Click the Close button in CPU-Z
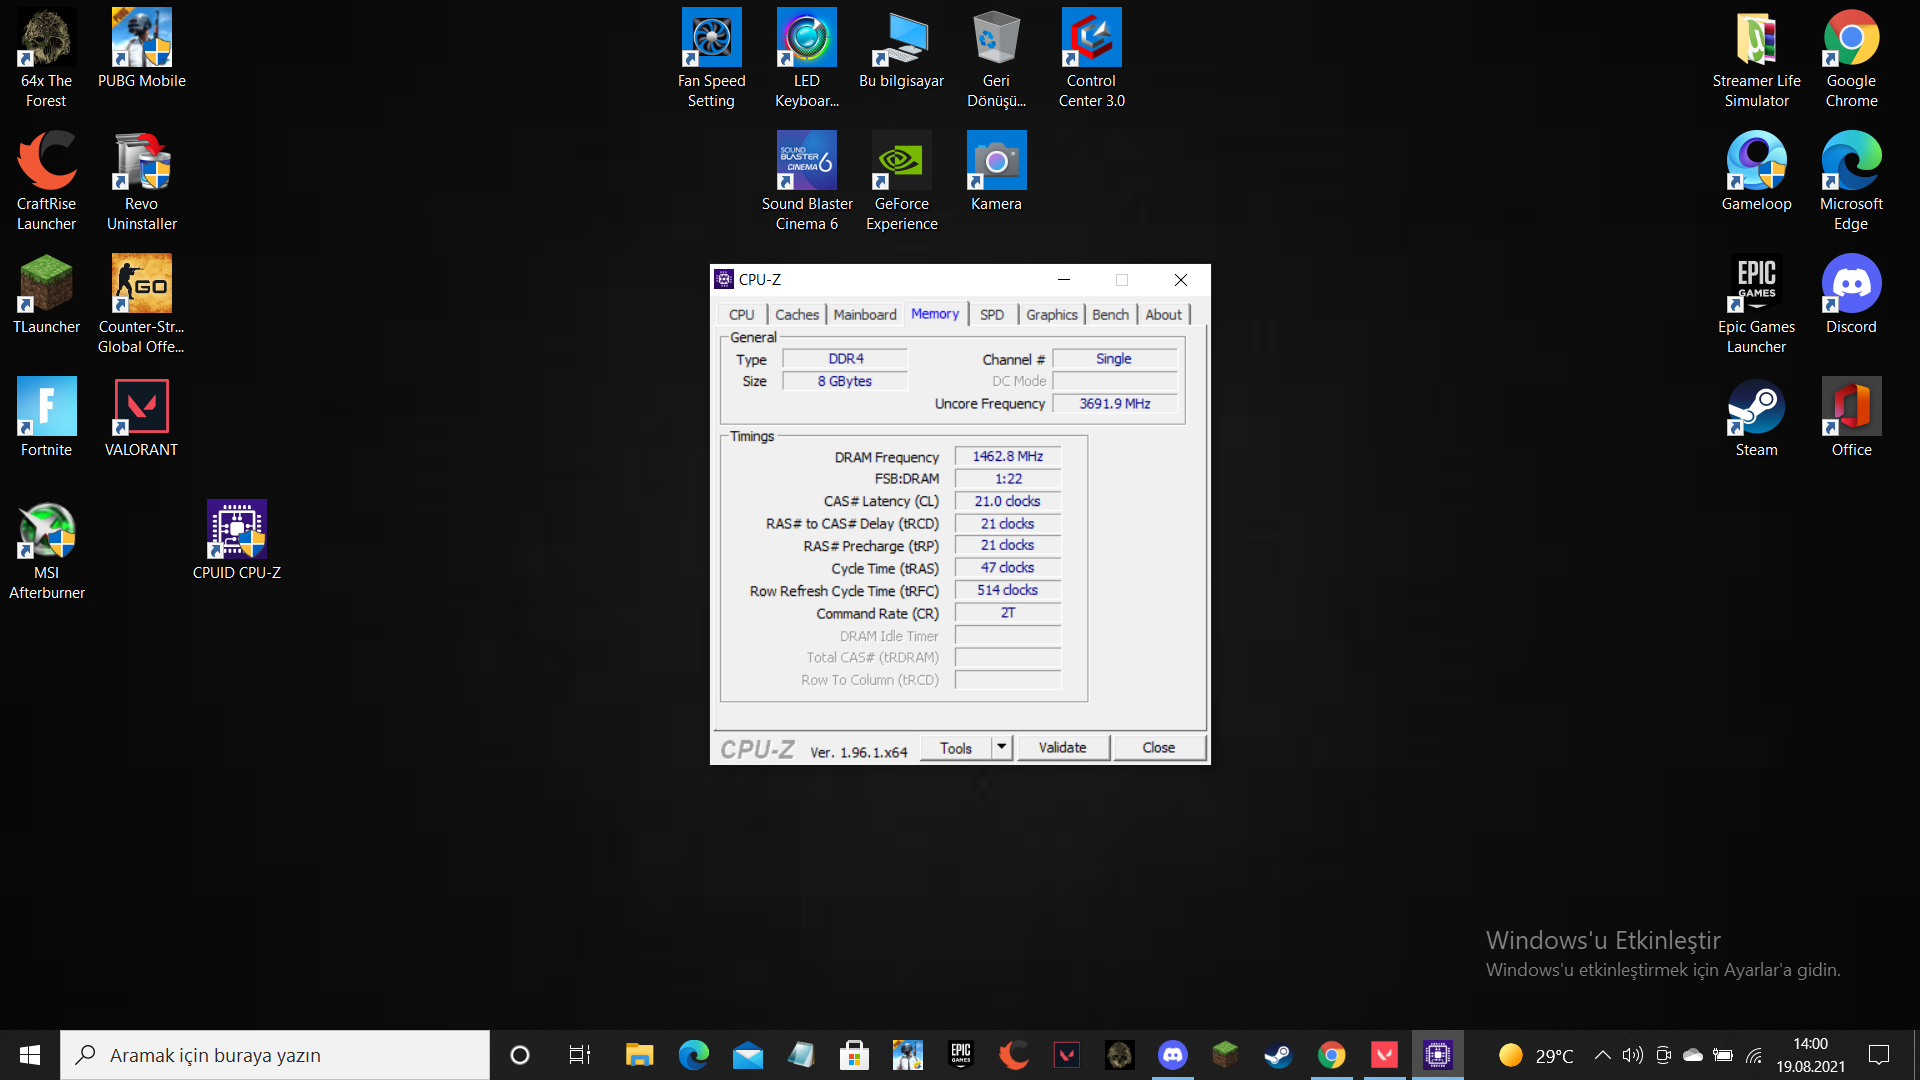This screenshot has height=1080, width=1920. 1158,747
